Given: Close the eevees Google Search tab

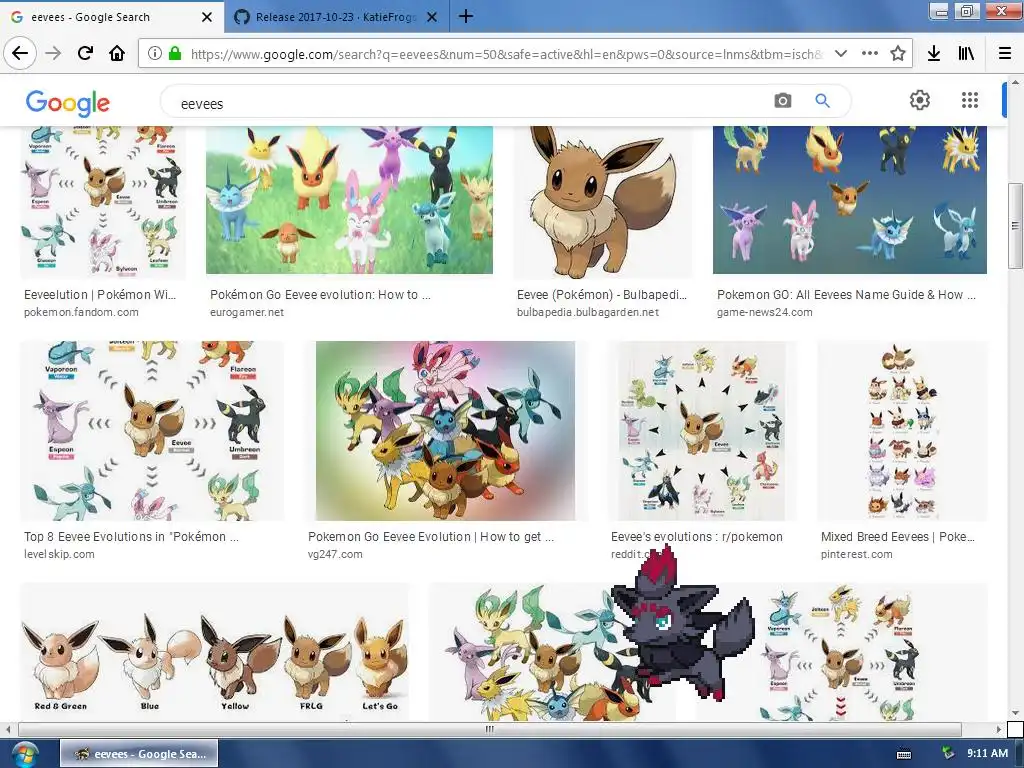Looking at the screenshot, I should [206, 17].
